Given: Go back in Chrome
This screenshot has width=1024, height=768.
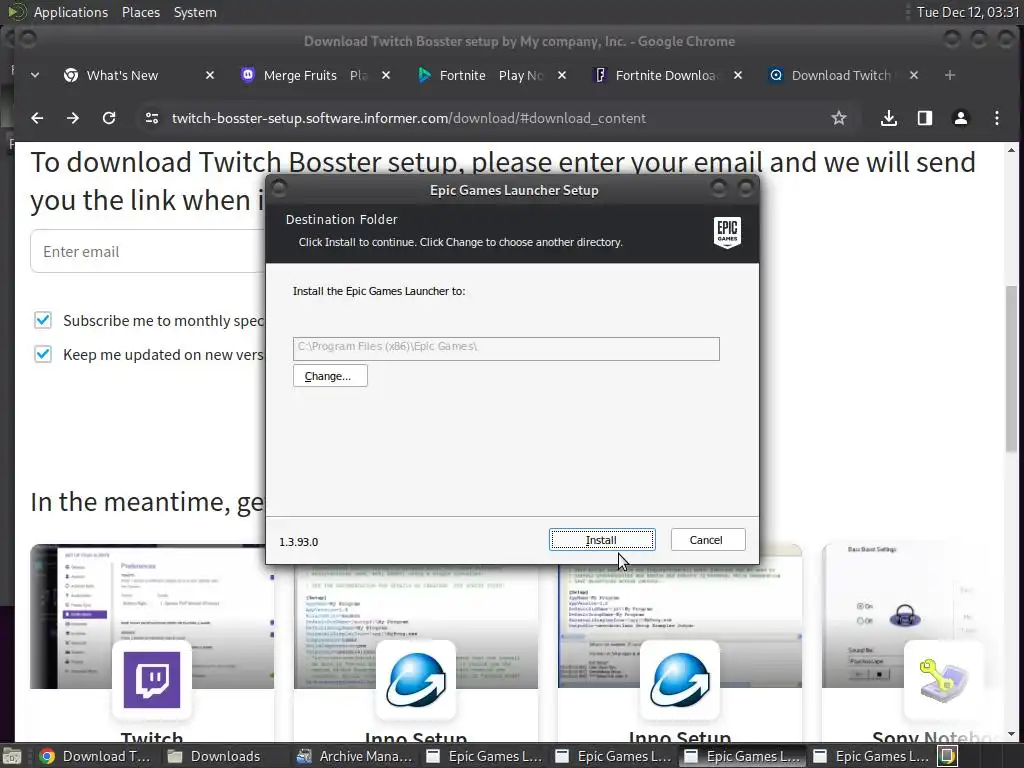Looking at the screenshot, I should click(37, 118).
